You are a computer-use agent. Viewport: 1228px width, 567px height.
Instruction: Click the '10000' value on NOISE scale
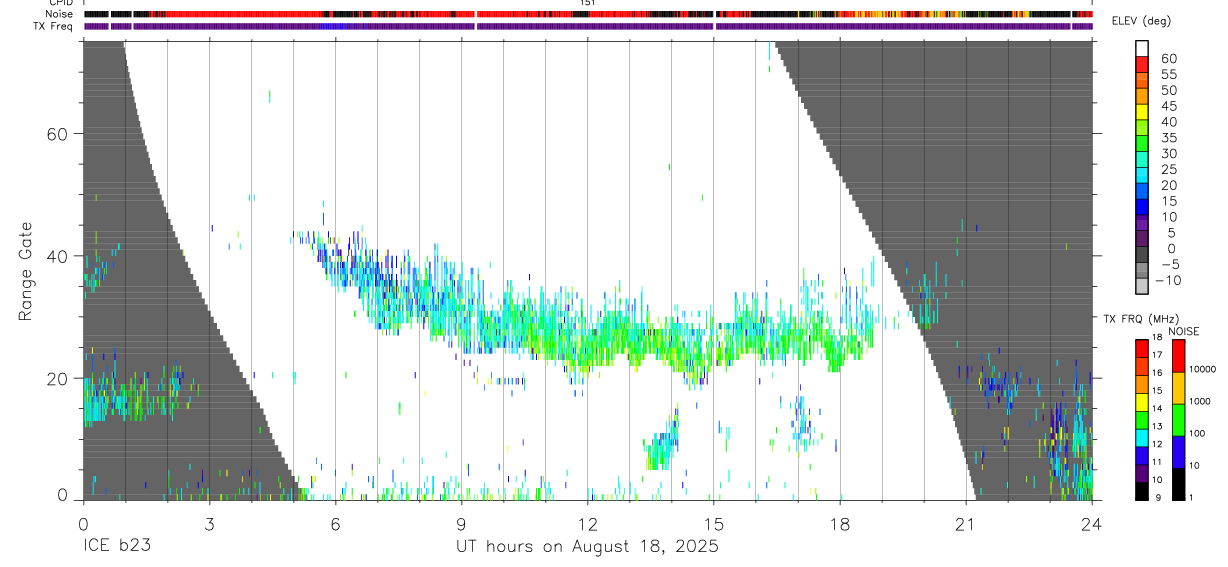coord(1204,369)
